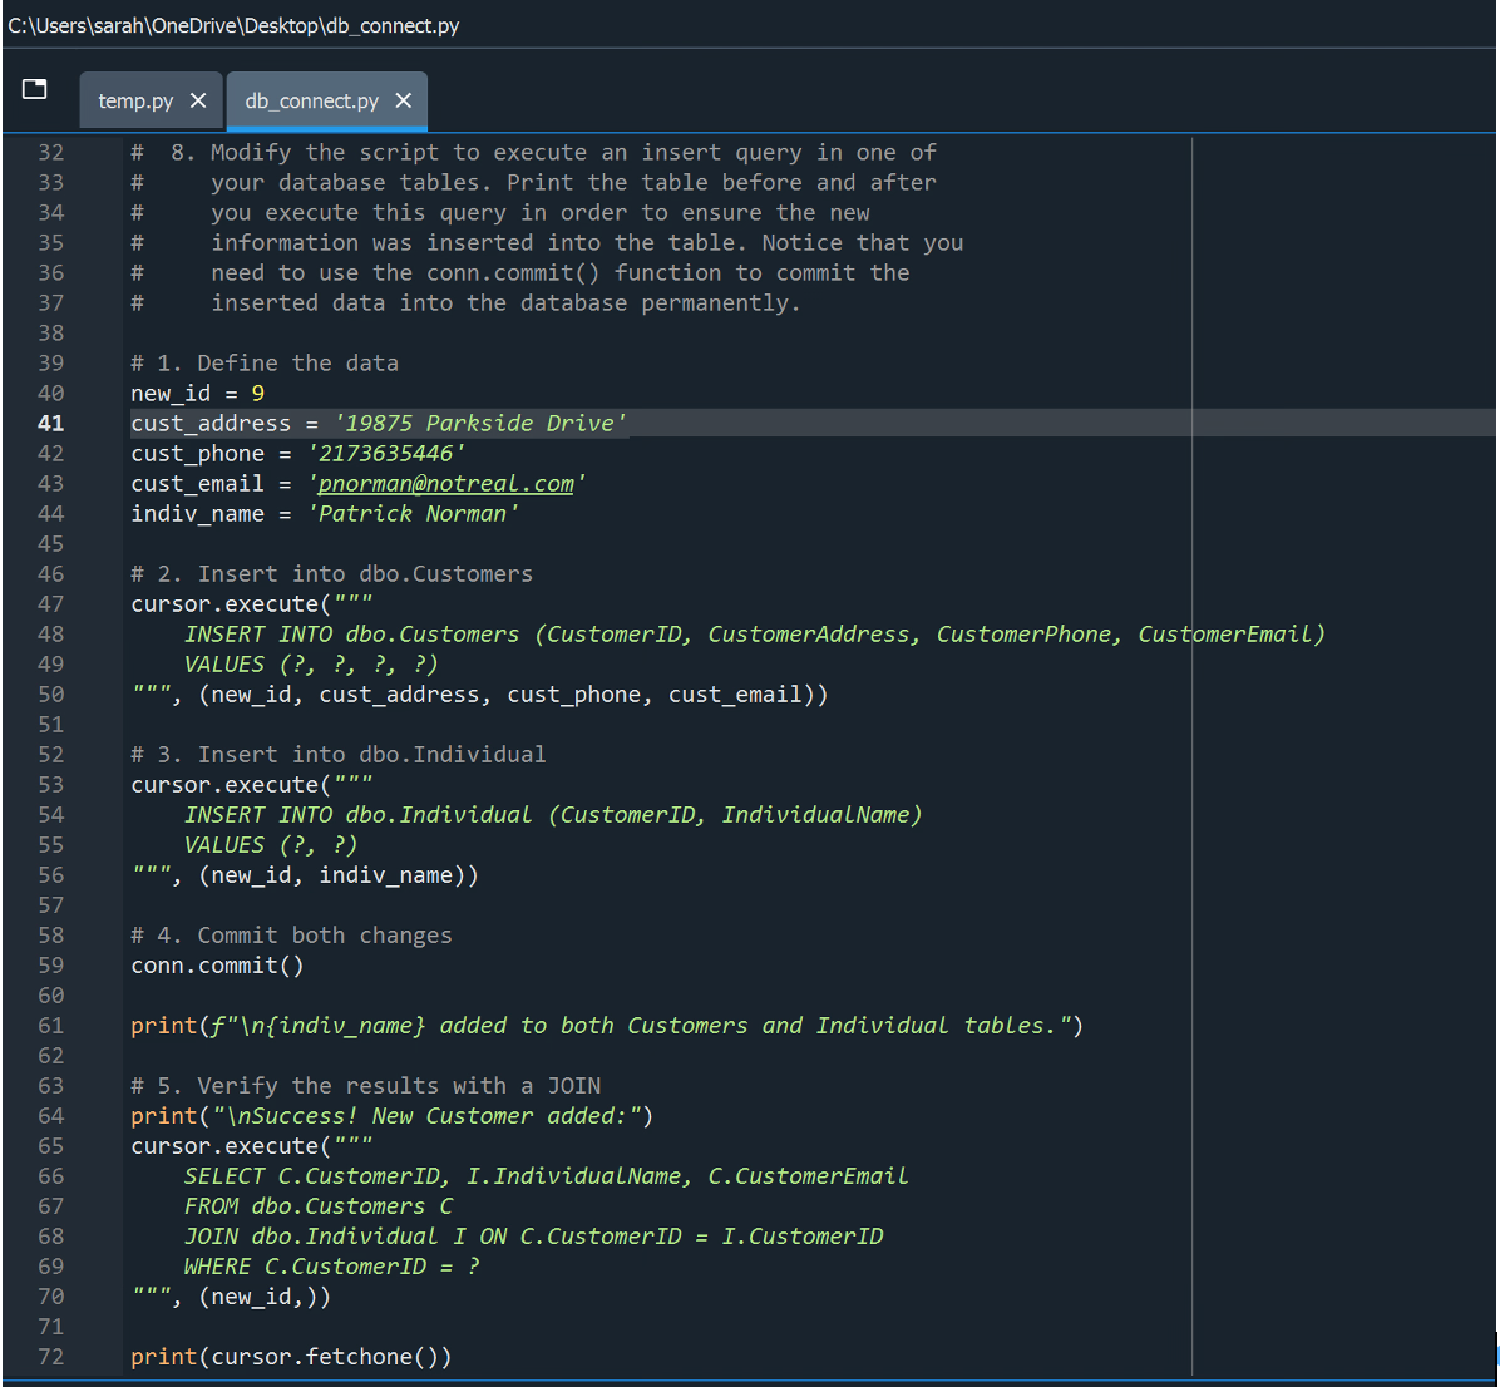The image size is (1500, 1387).
Task: Click the print 'added to both Customers' line
Action: [x=607, y=1026]
